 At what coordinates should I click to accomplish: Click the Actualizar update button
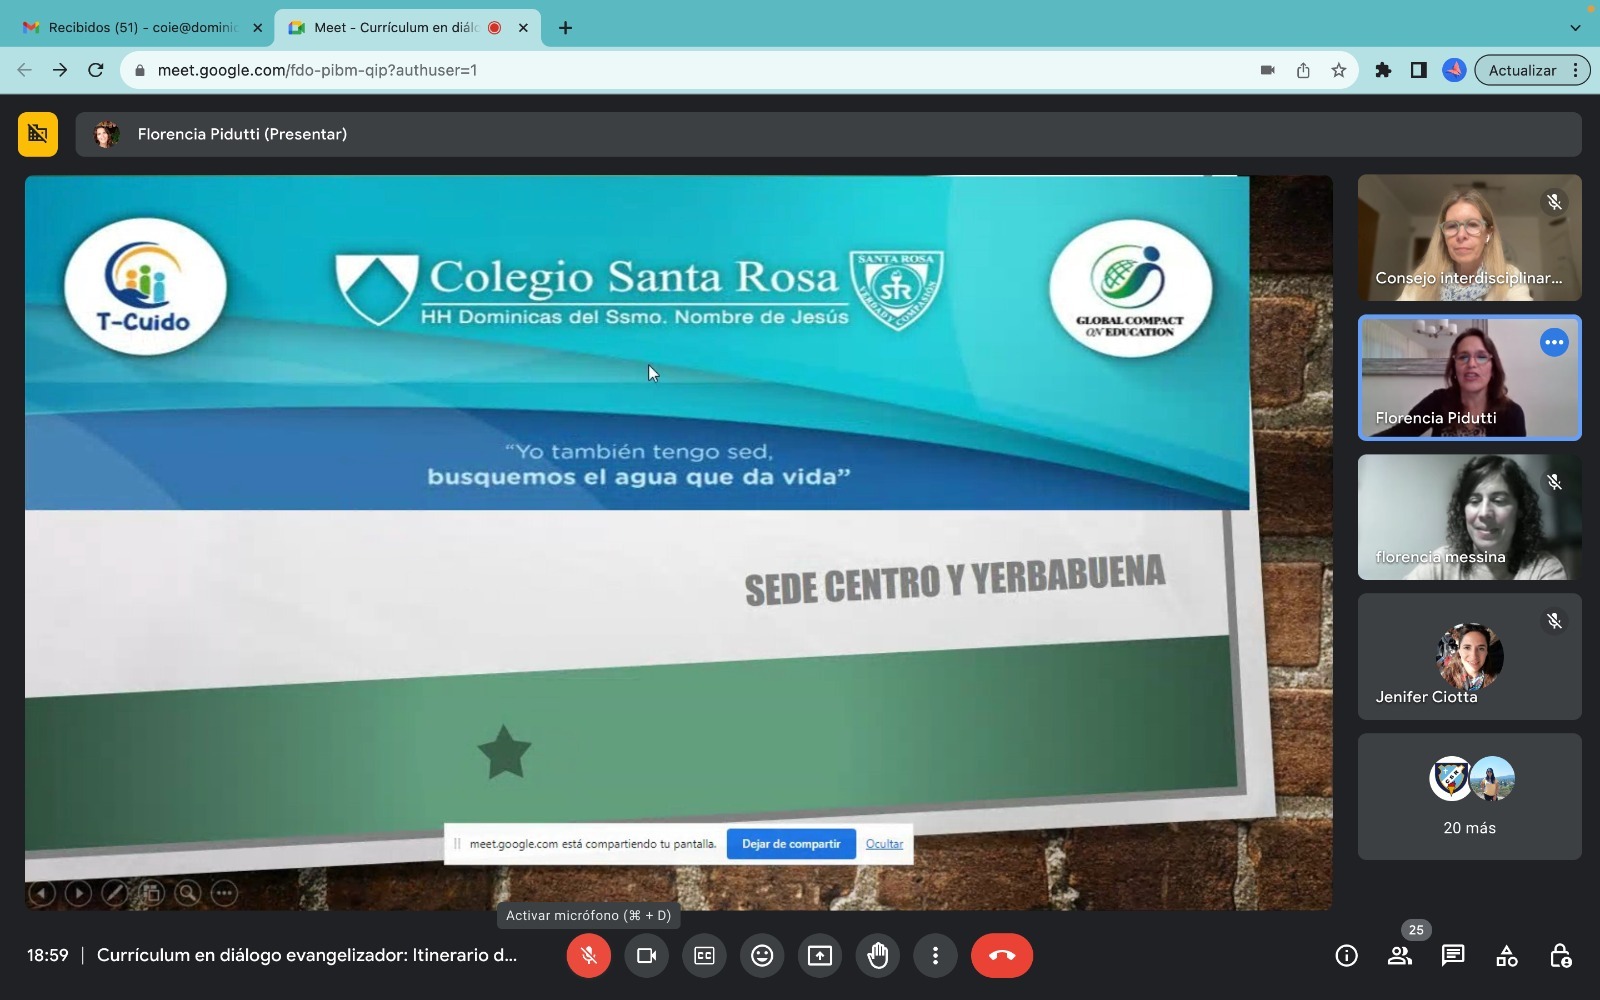coord(1522,70)
